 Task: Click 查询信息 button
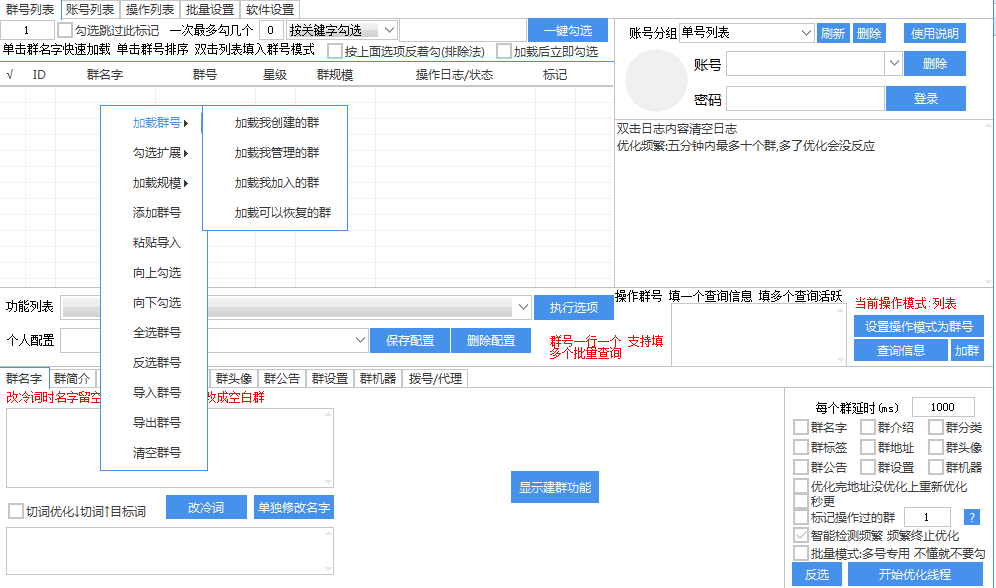coord(901,350)
